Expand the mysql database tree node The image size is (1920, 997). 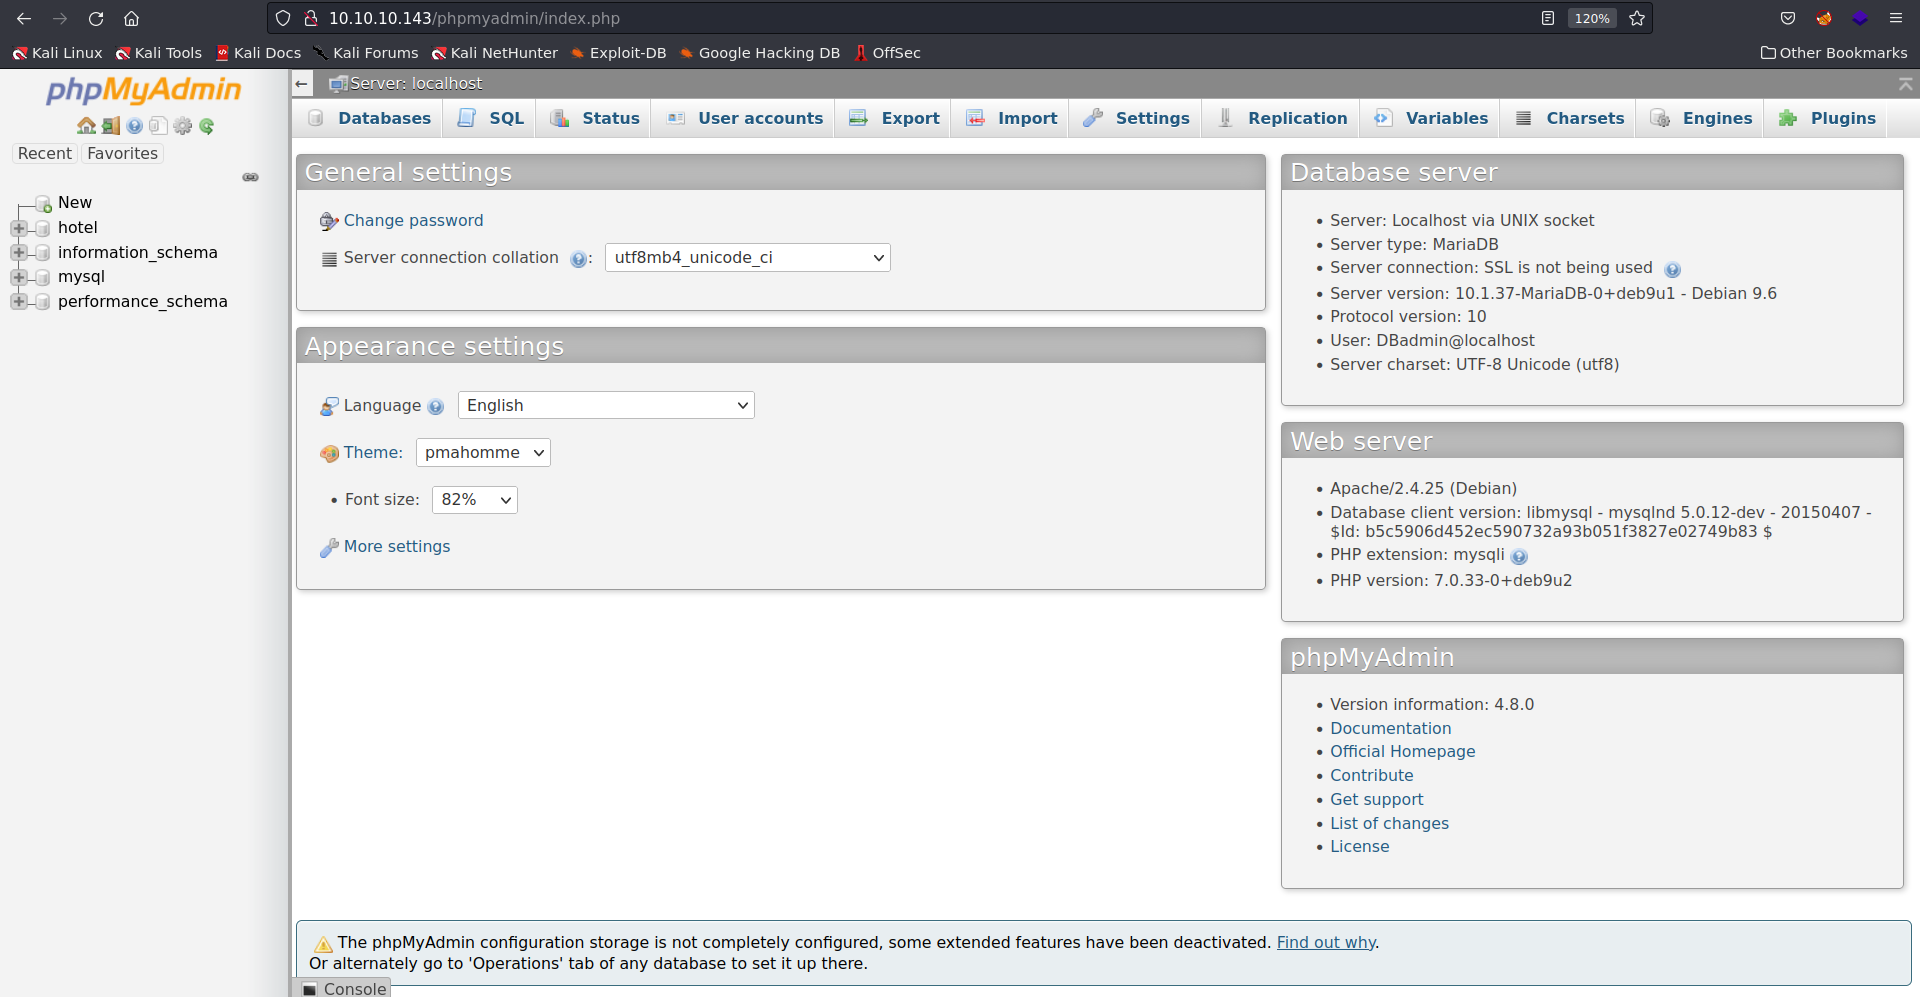click(x=18, y=277)
